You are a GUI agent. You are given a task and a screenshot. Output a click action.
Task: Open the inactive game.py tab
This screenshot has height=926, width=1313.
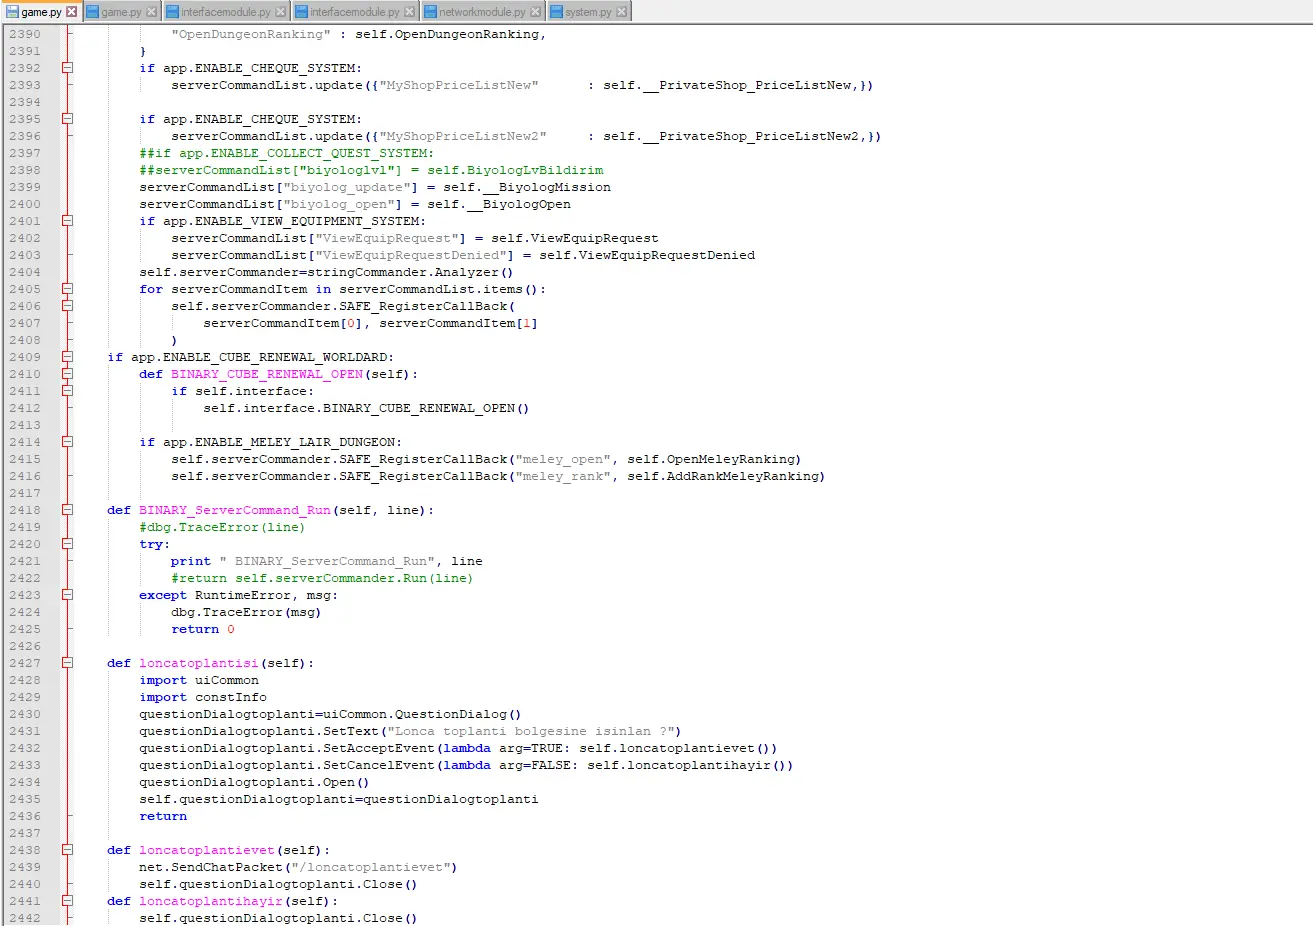point(121,12)
